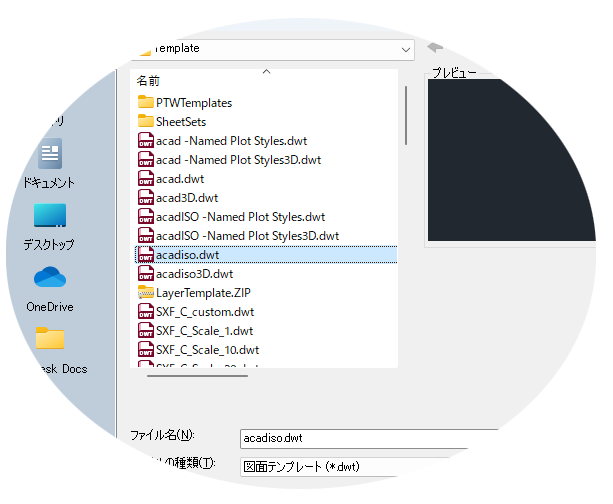Select the PTWTemplates folder name
This screenshot has width=613, height=504.
pyautogui.click(x=194, y=103)
